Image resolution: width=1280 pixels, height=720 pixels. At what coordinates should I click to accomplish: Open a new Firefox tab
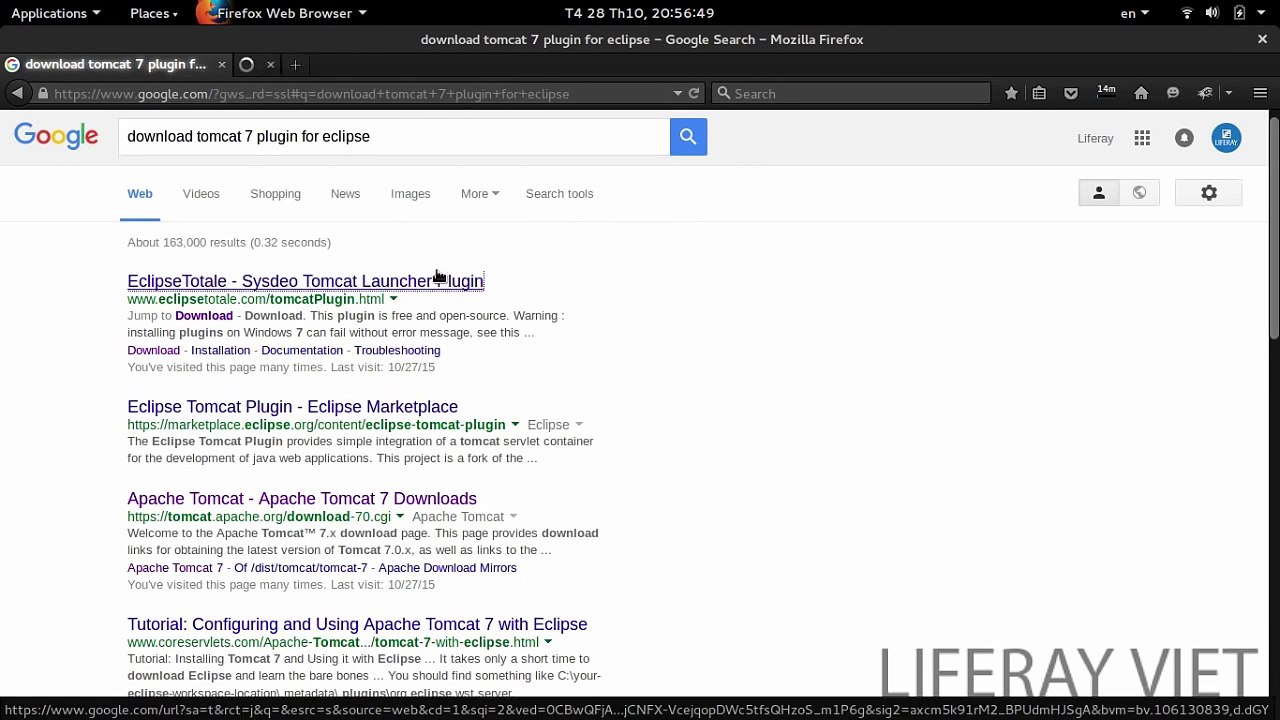click(295, 65)
